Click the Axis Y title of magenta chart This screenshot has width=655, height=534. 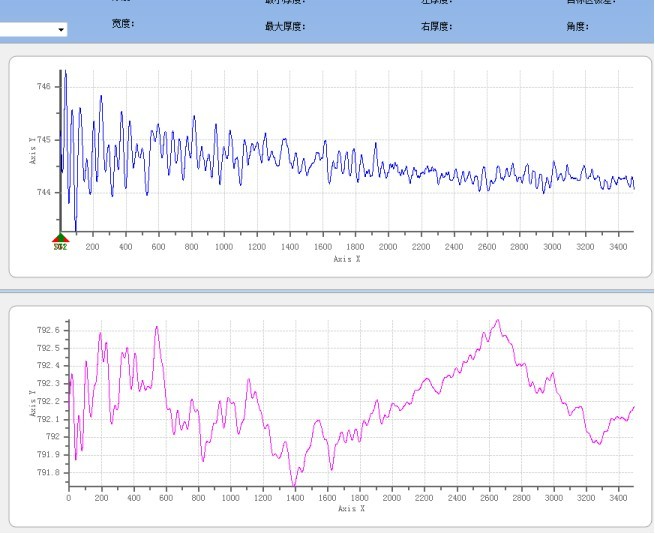pyautogui.click(x=33, y=401)
